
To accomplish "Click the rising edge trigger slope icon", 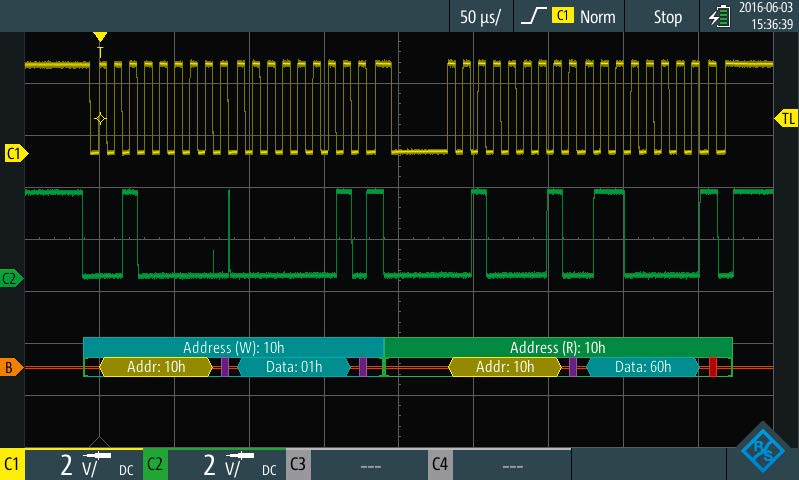I will (x=534, y=17).
